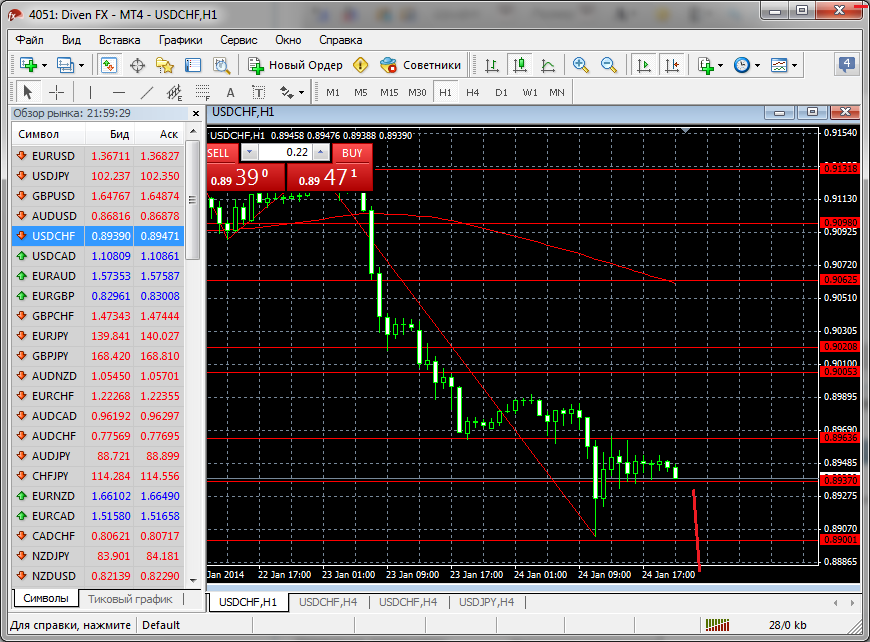Select the Crosshair tool

click(57, 92)
